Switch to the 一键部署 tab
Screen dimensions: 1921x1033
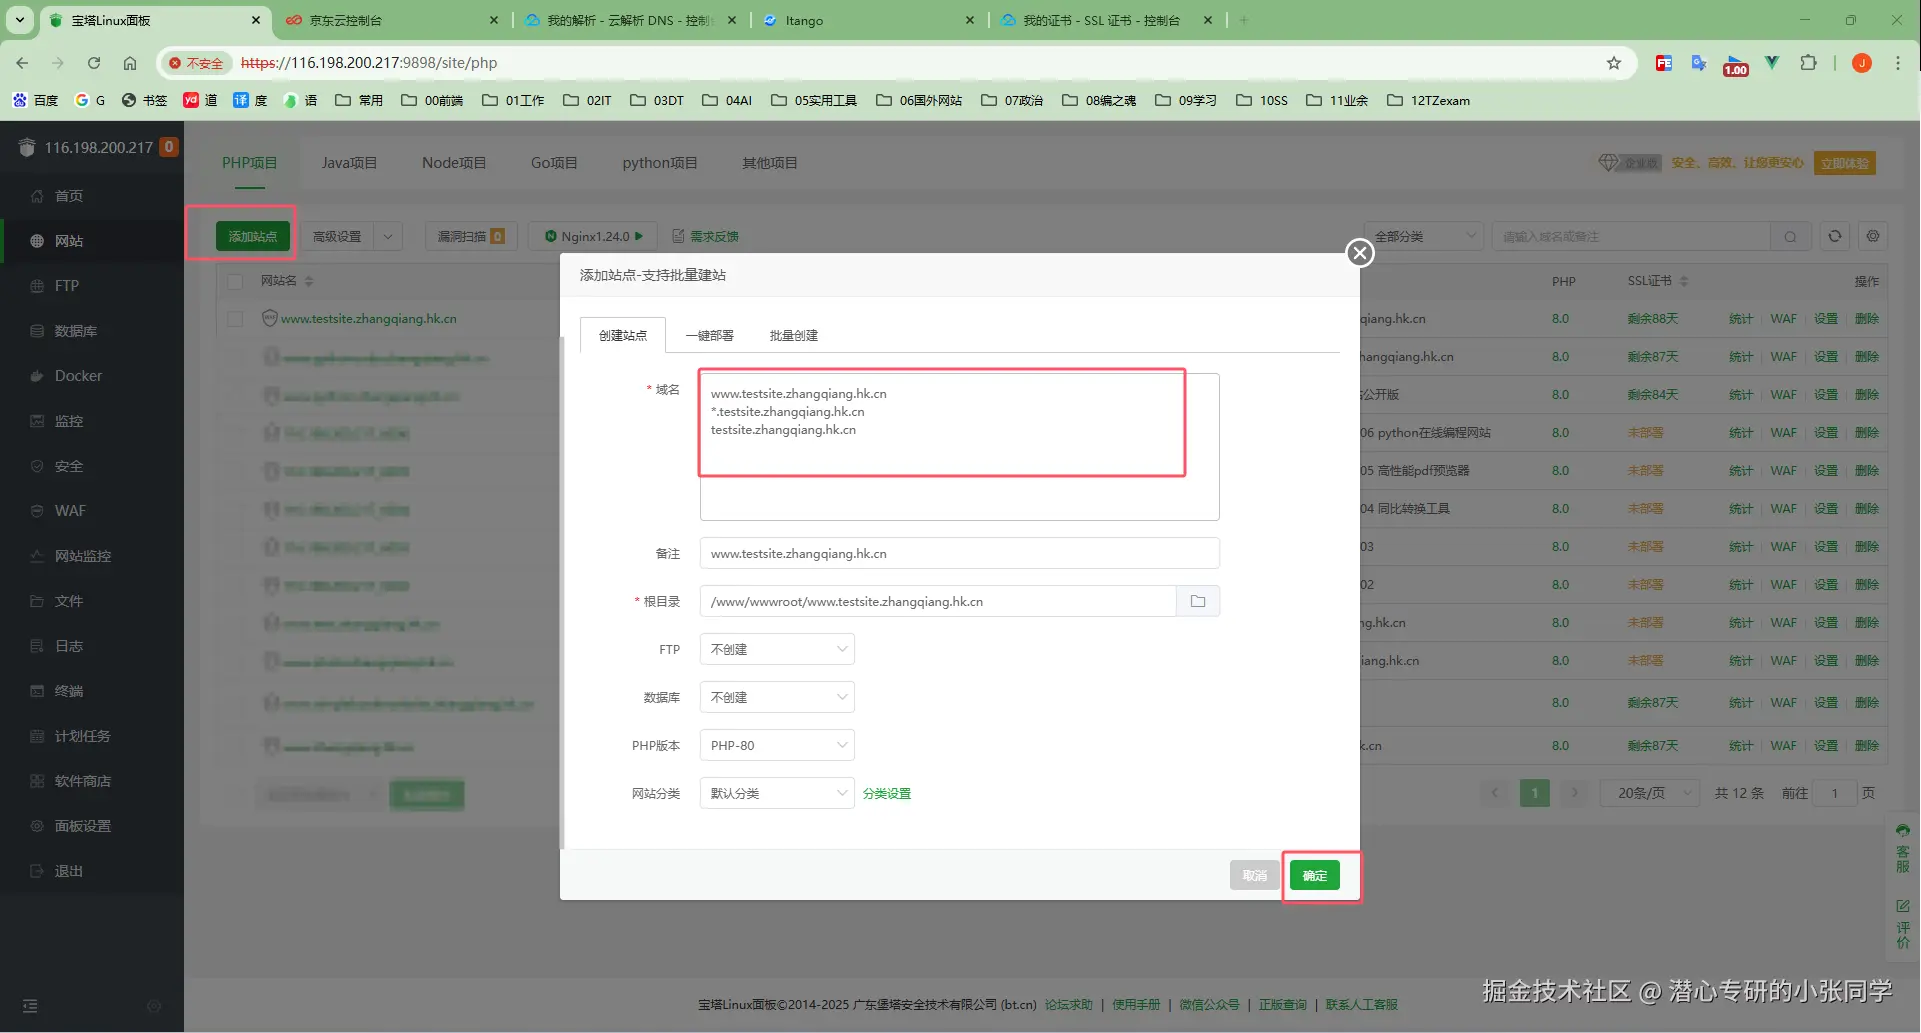click(710, 336)
